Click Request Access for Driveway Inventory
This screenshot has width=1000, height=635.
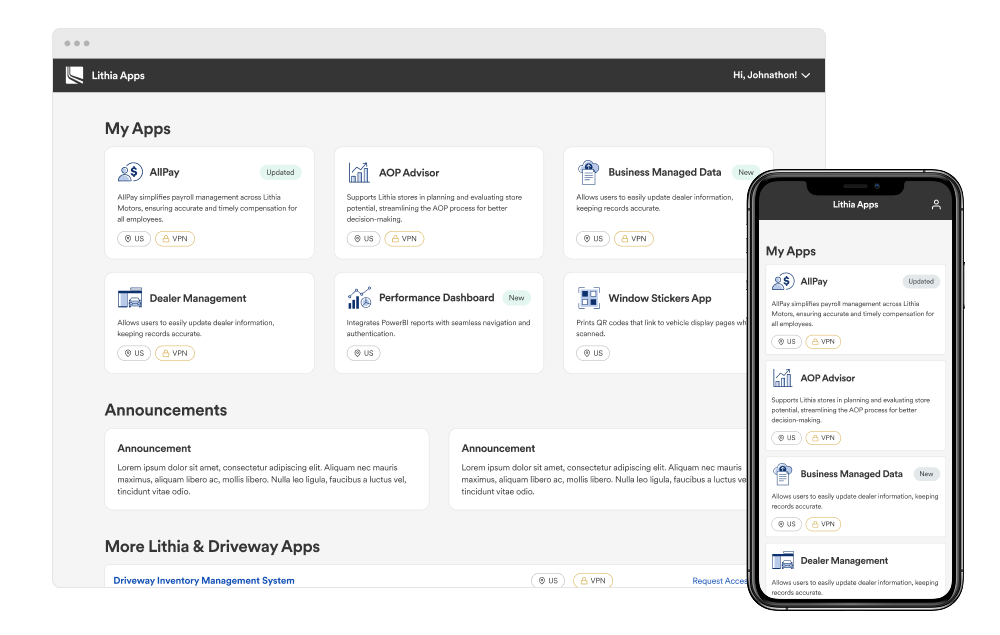[720, 581]
